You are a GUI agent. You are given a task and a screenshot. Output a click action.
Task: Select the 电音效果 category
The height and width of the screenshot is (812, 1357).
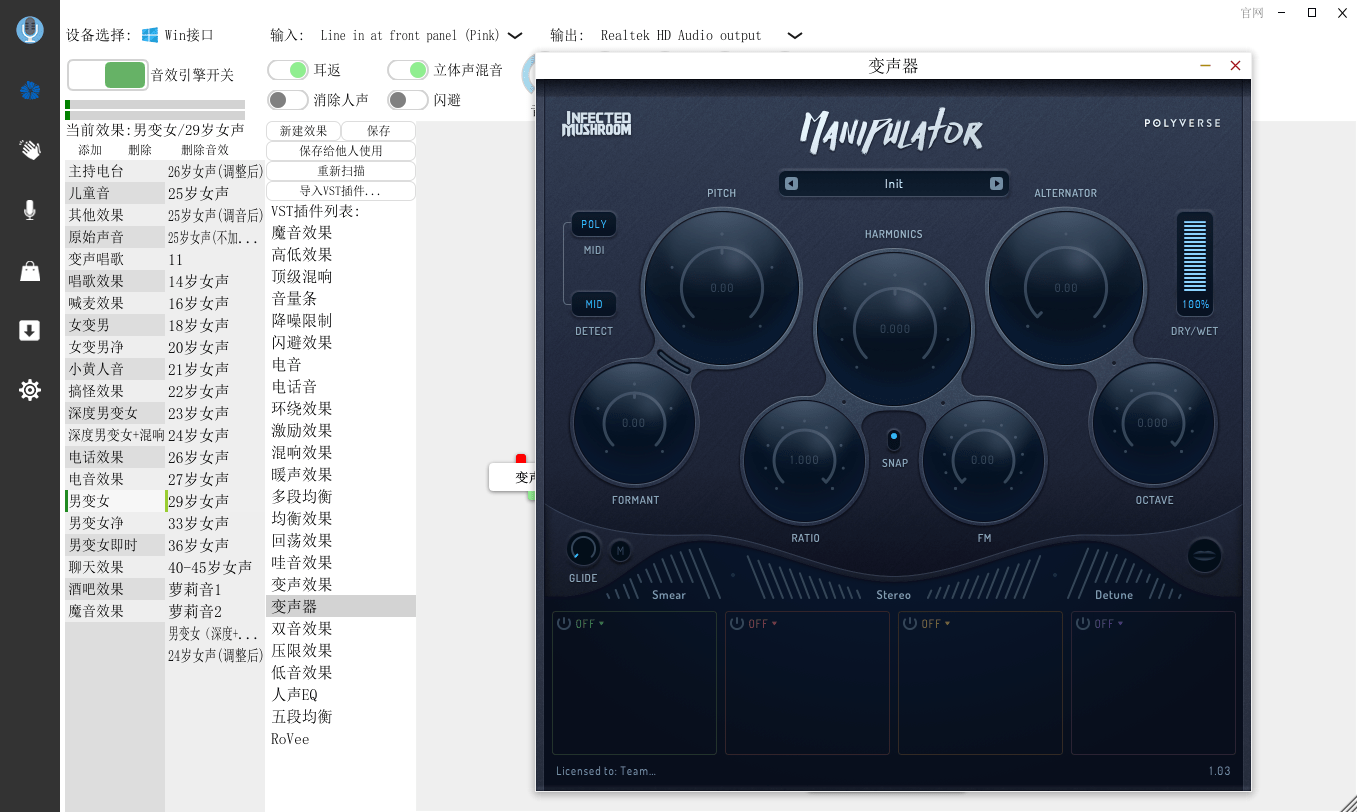point(115,479)
